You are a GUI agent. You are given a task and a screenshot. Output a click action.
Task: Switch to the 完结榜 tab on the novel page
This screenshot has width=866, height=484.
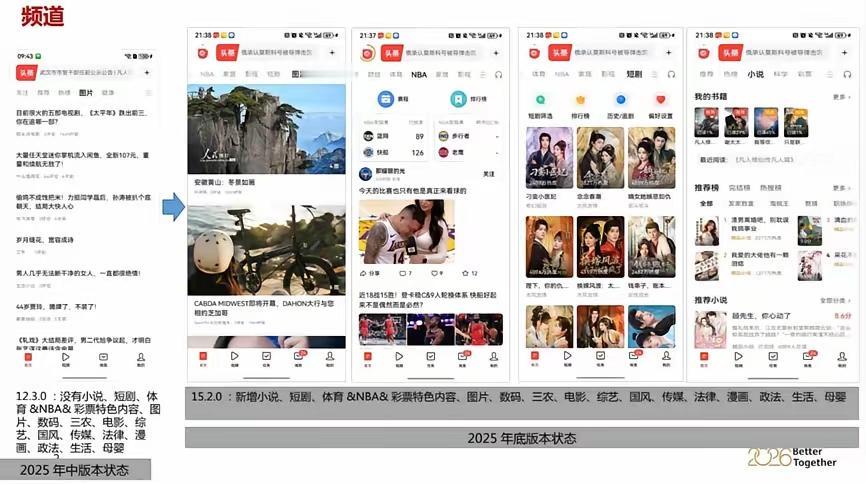point(739,188)
